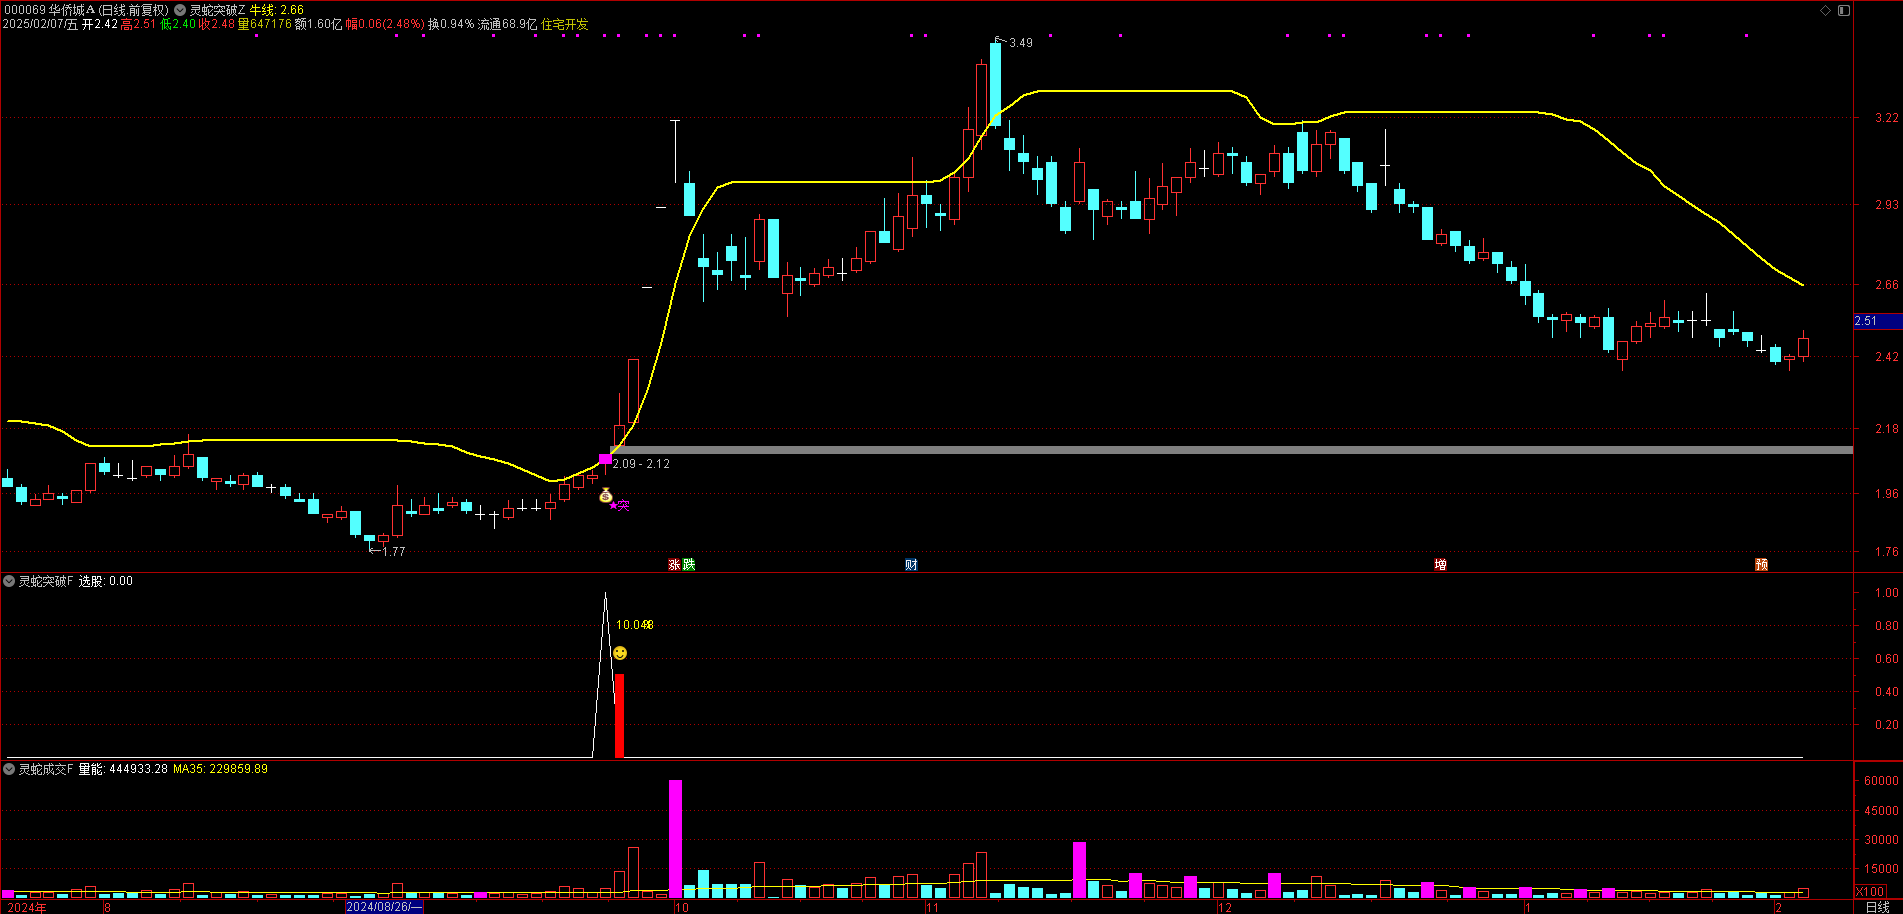1903x914 pixels.
Task: Click the 1.00 indicator axis label
Action: click(1886, 593)
